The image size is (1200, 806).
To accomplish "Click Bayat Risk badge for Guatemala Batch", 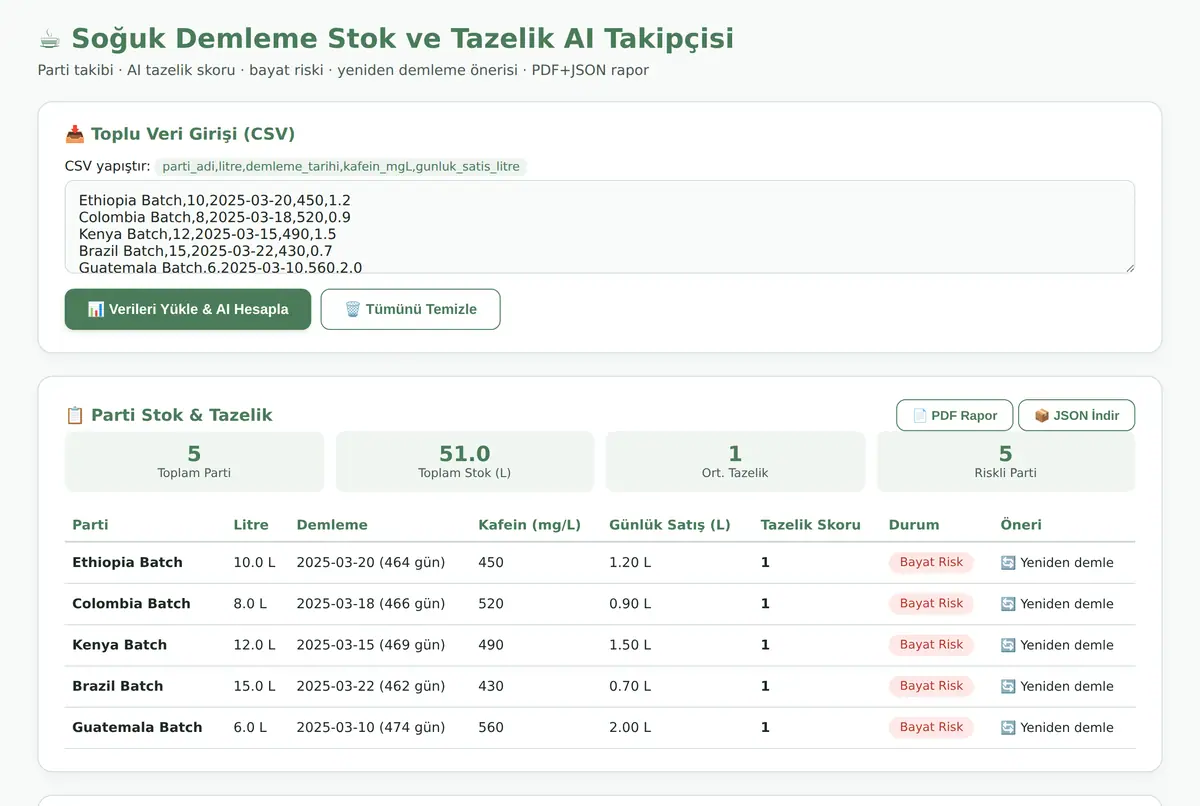I will [x=931, y=727].
